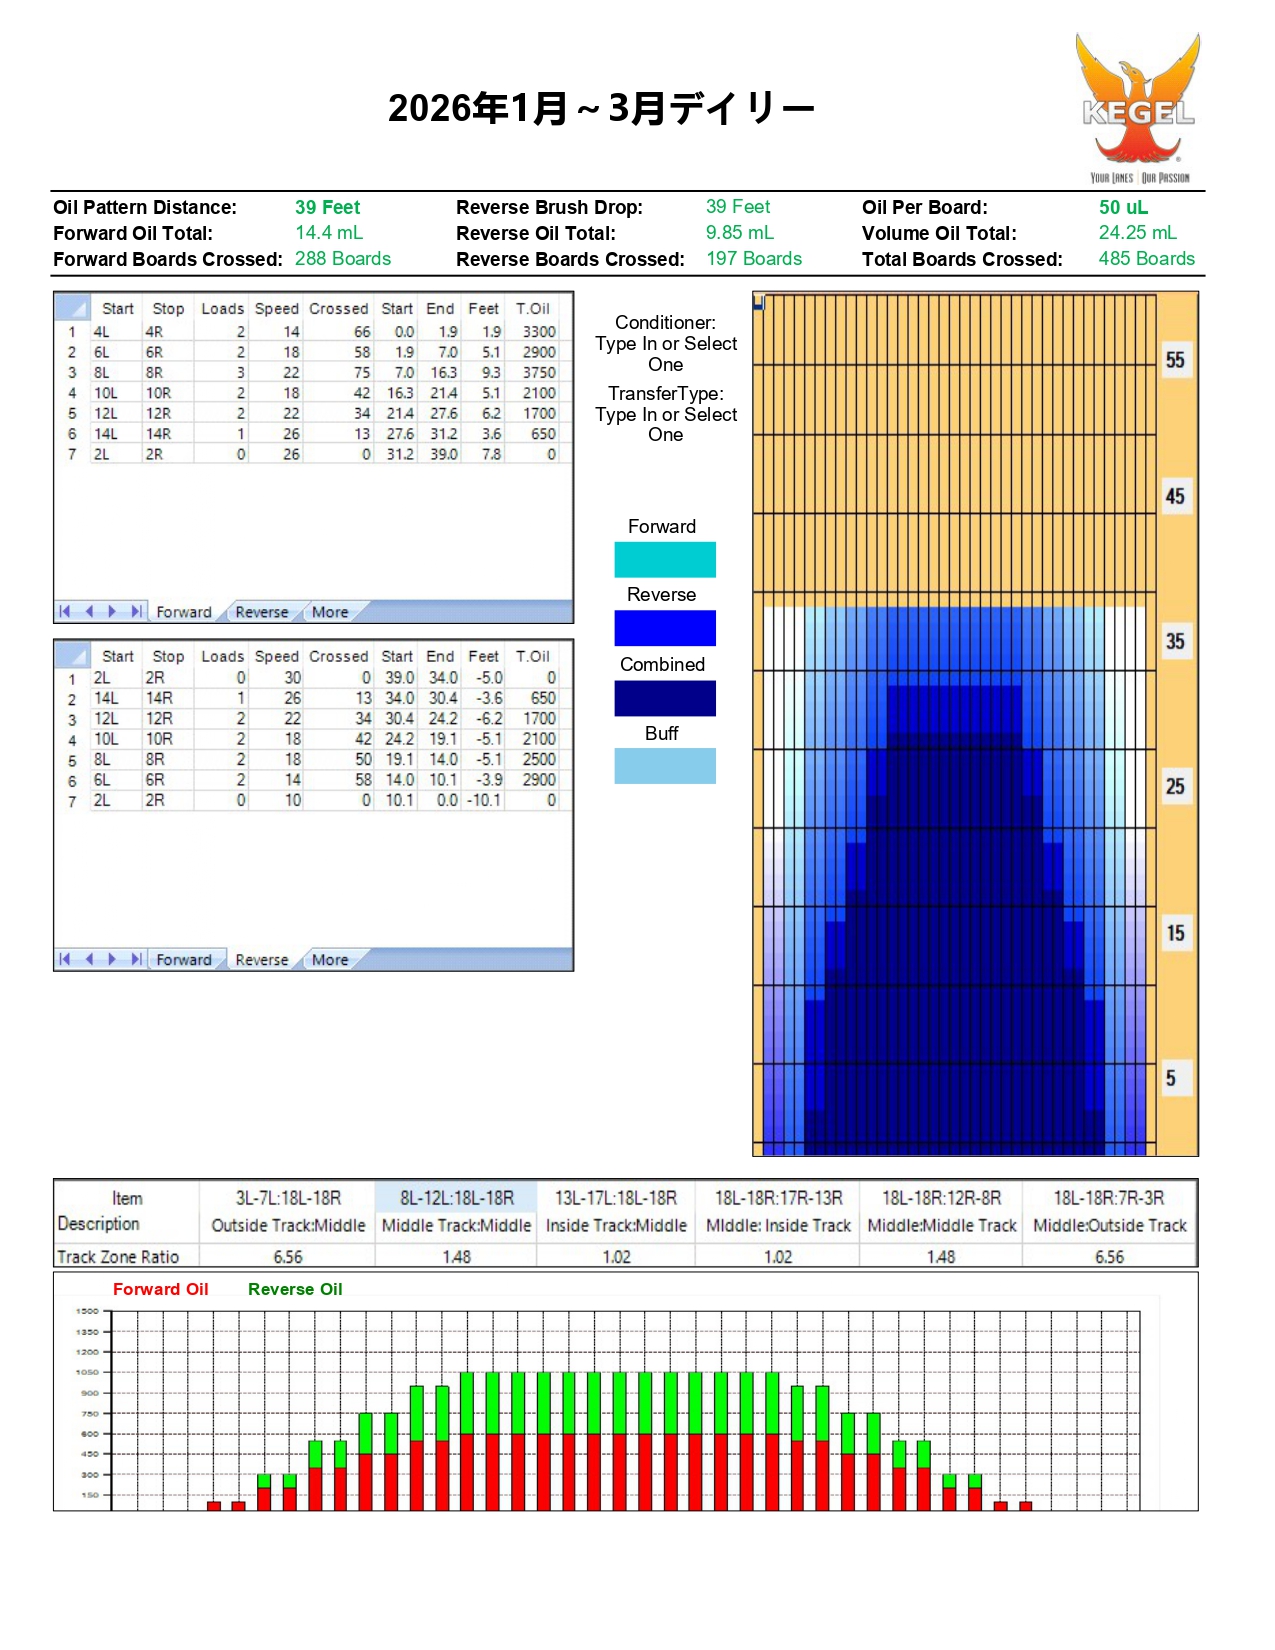Click first-sheet arrow in upper table

[65, 611]
